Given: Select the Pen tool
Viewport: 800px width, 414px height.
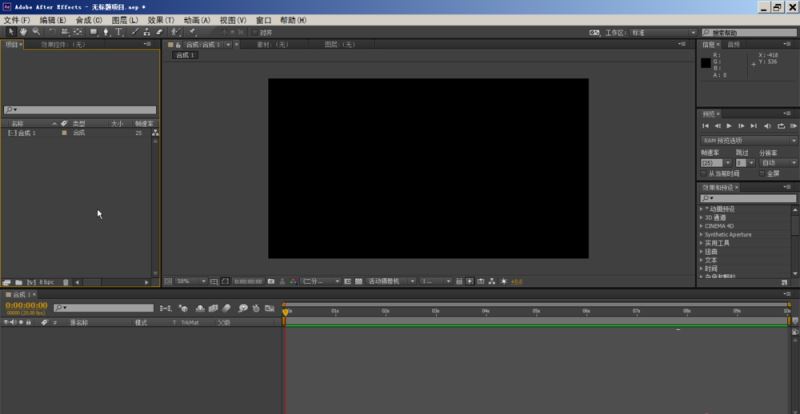Looking at the screenshot, I should [x=106, y=32].
